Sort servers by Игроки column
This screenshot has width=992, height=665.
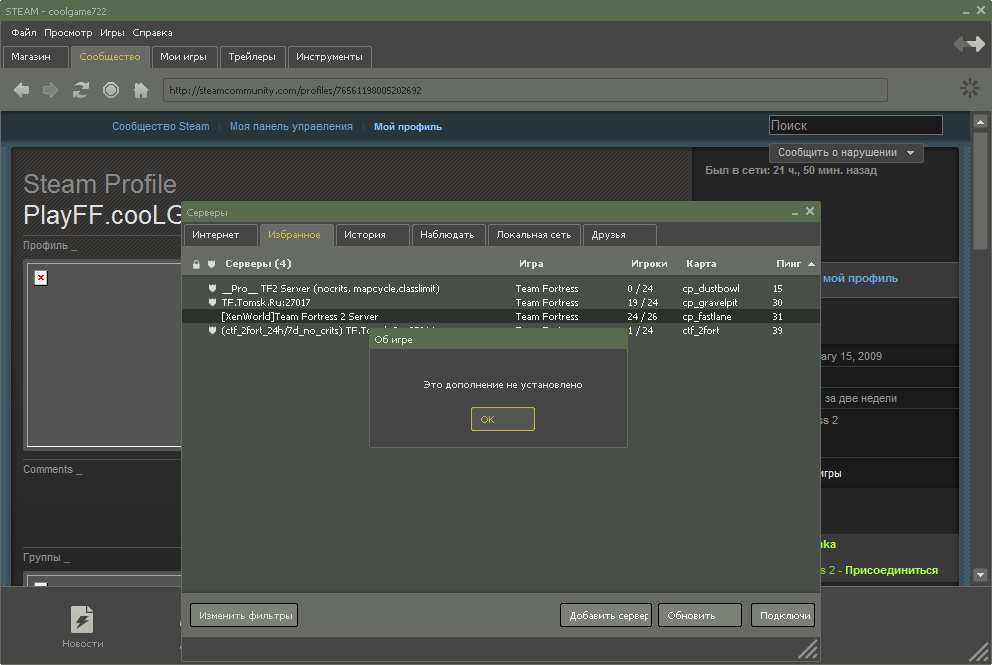(x=649, y=263)
